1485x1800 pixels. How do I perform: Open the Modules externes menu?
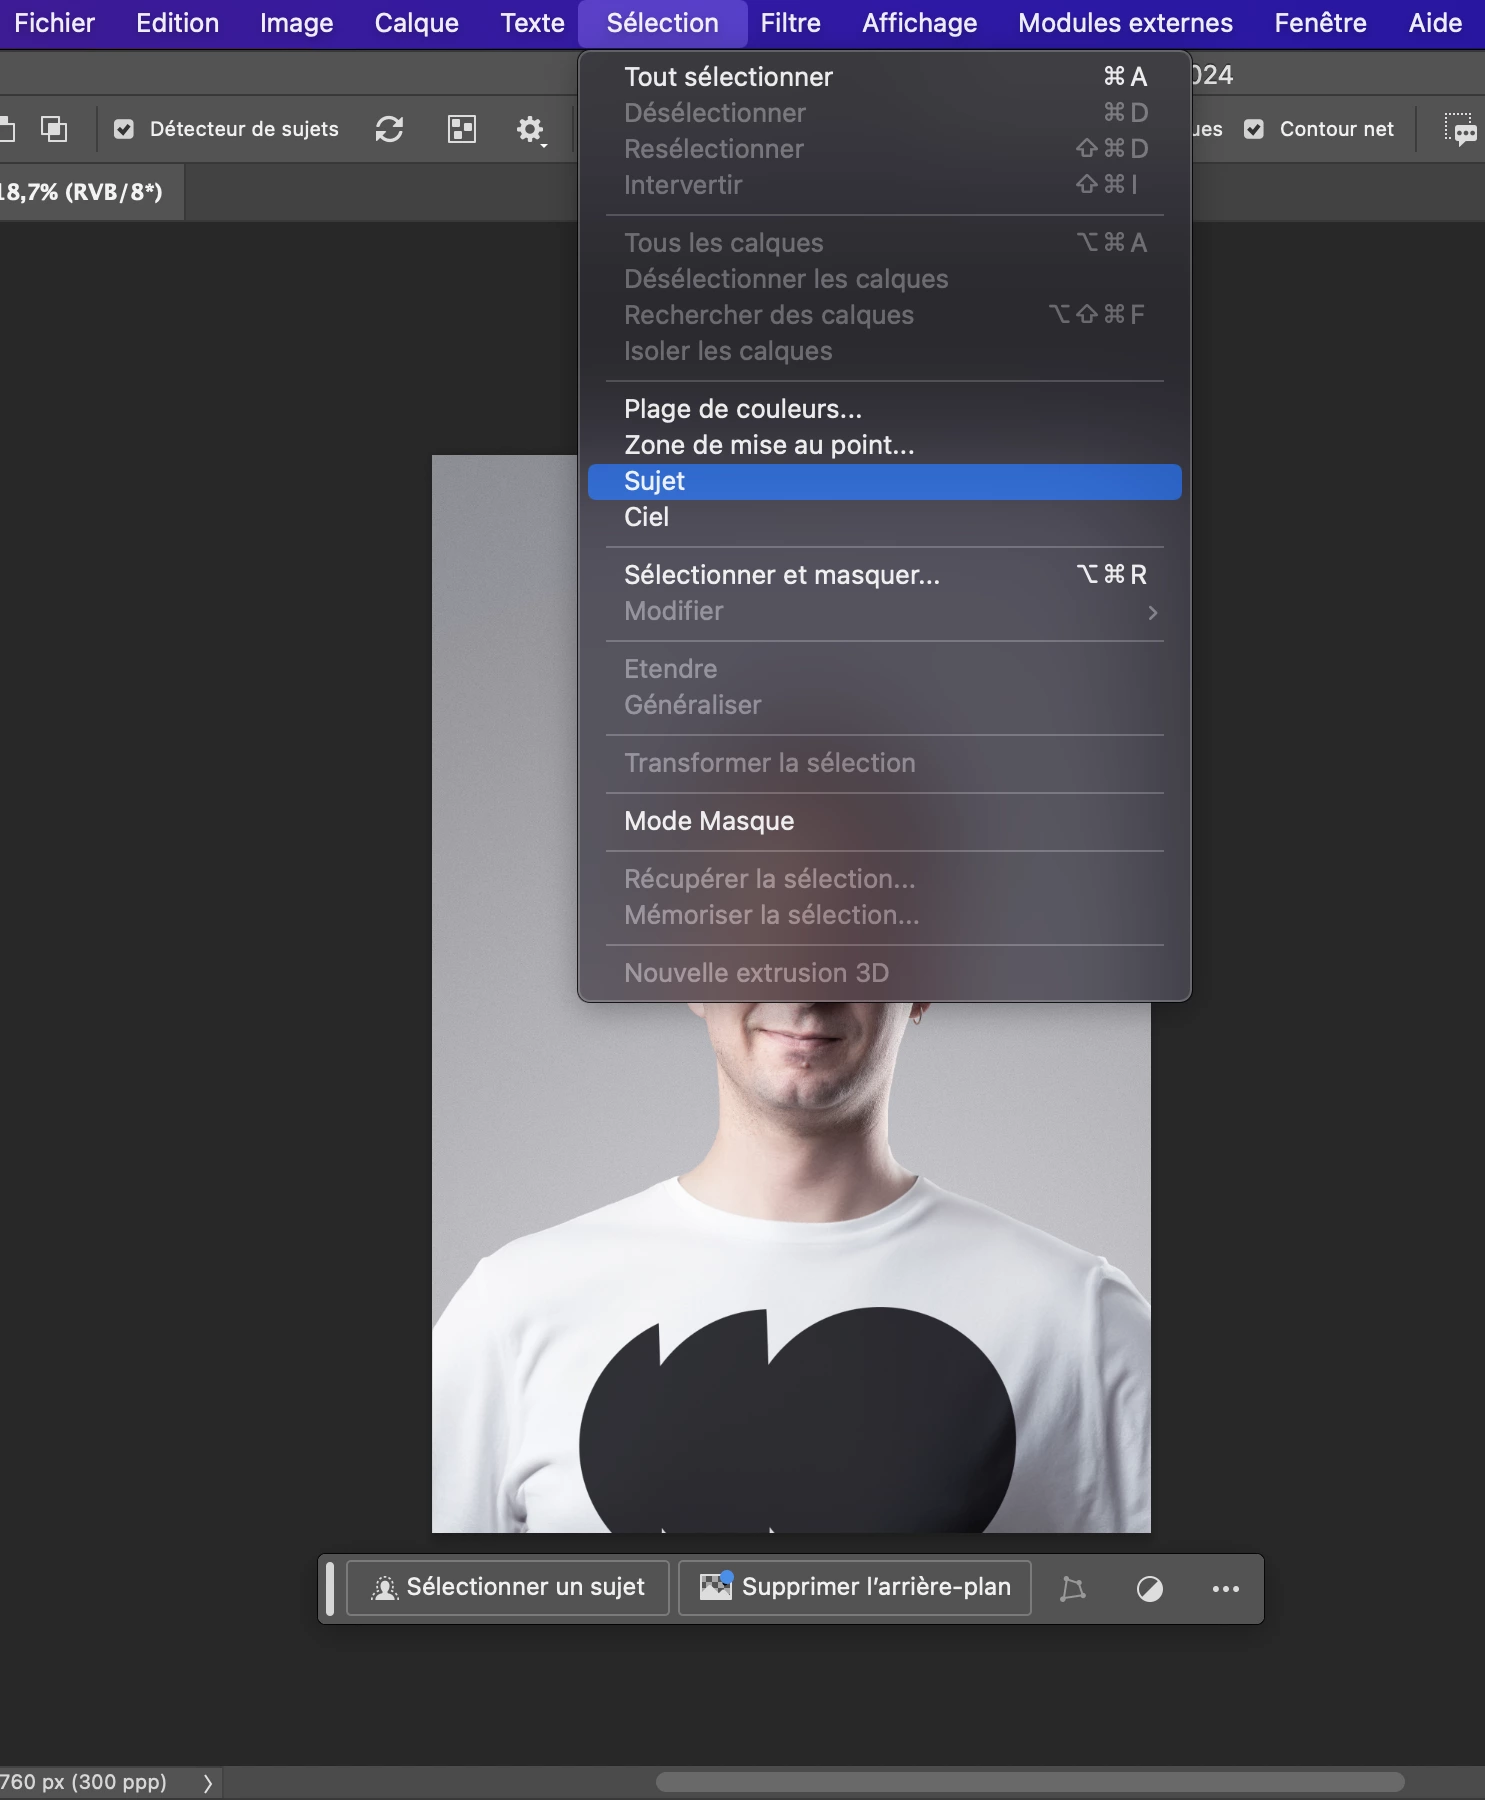tap(1125, 23)
